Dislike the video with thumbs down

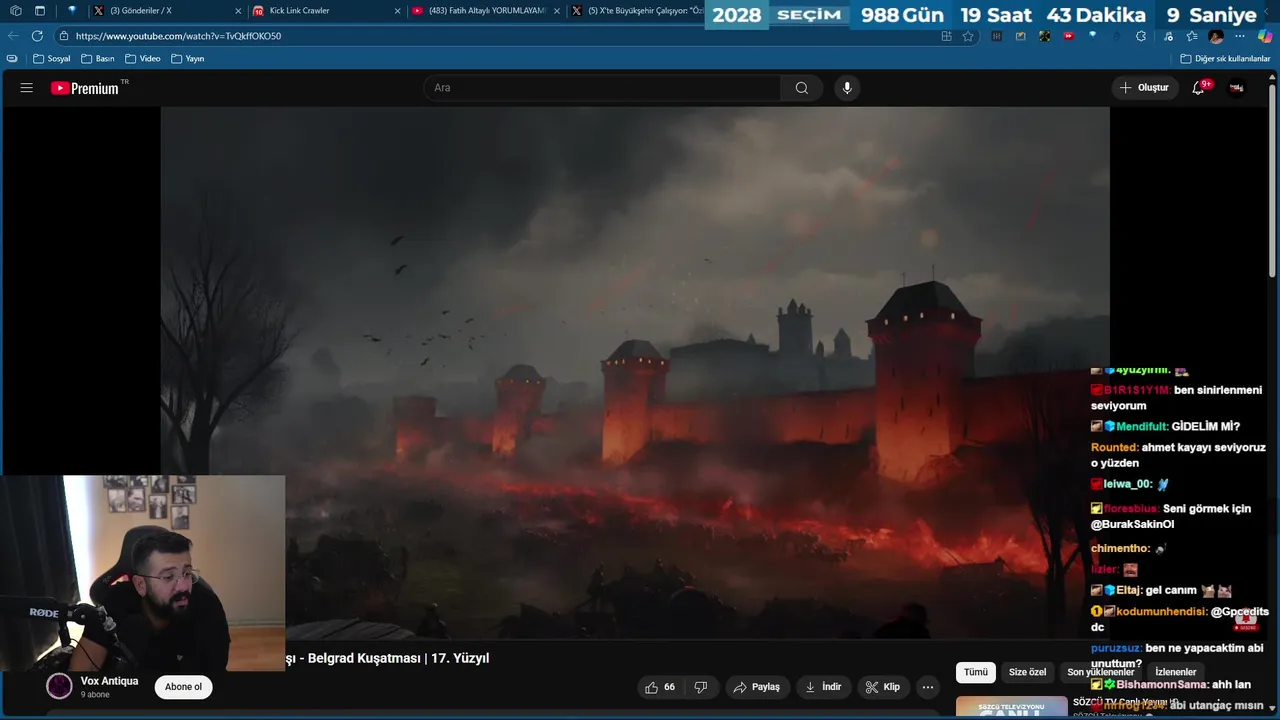(x=701, y=687)
